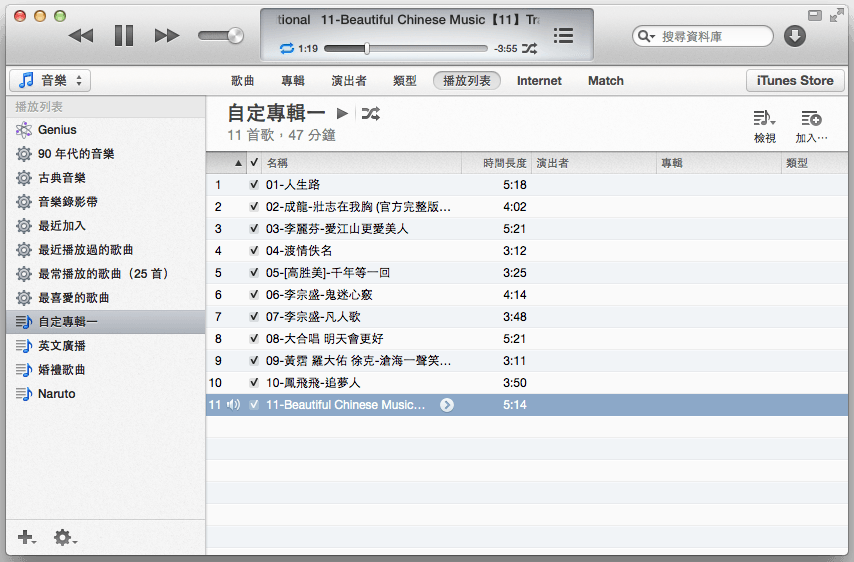Toggle the checkmark column header
This screenshot has height=562, width=854.
tap(254, 162)
